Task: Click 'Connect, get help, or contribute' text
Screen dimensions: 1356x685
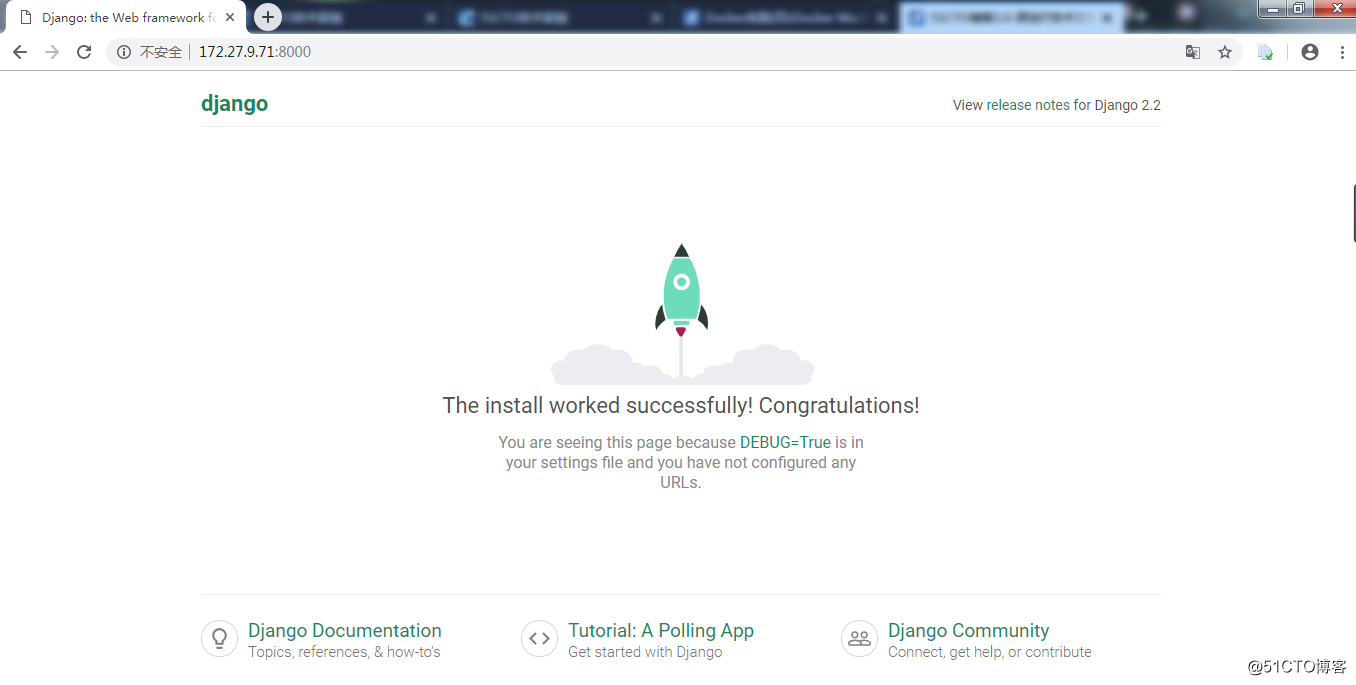Action: point(990,652)
